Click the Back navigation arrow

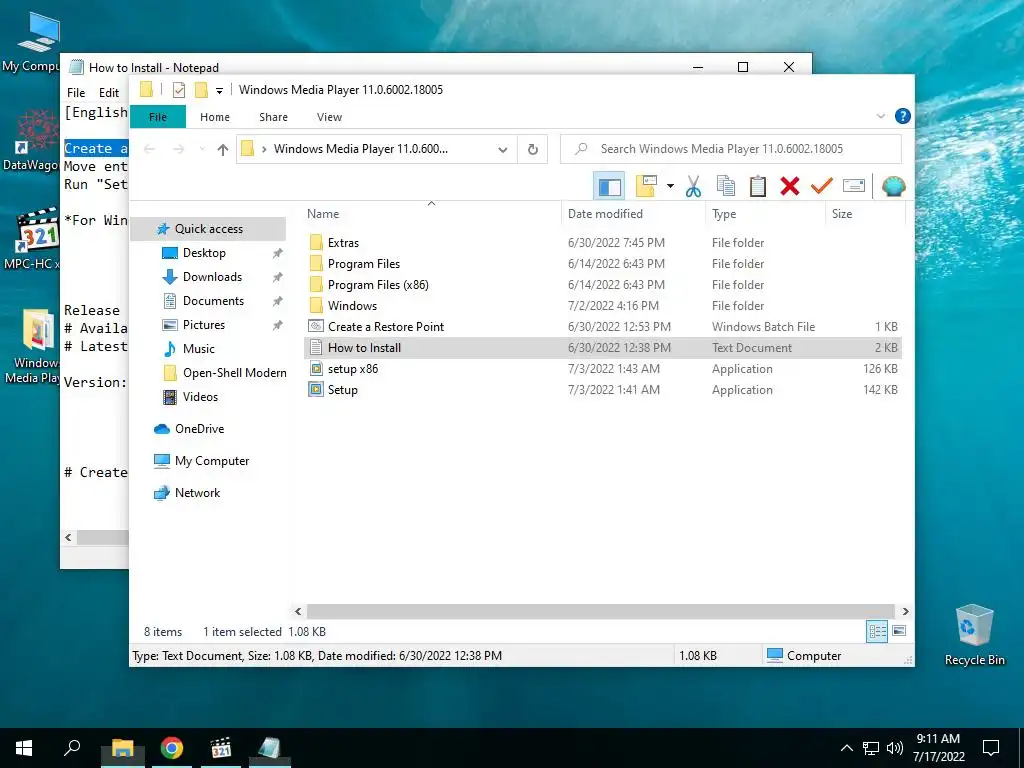click(x=150, y=150)
